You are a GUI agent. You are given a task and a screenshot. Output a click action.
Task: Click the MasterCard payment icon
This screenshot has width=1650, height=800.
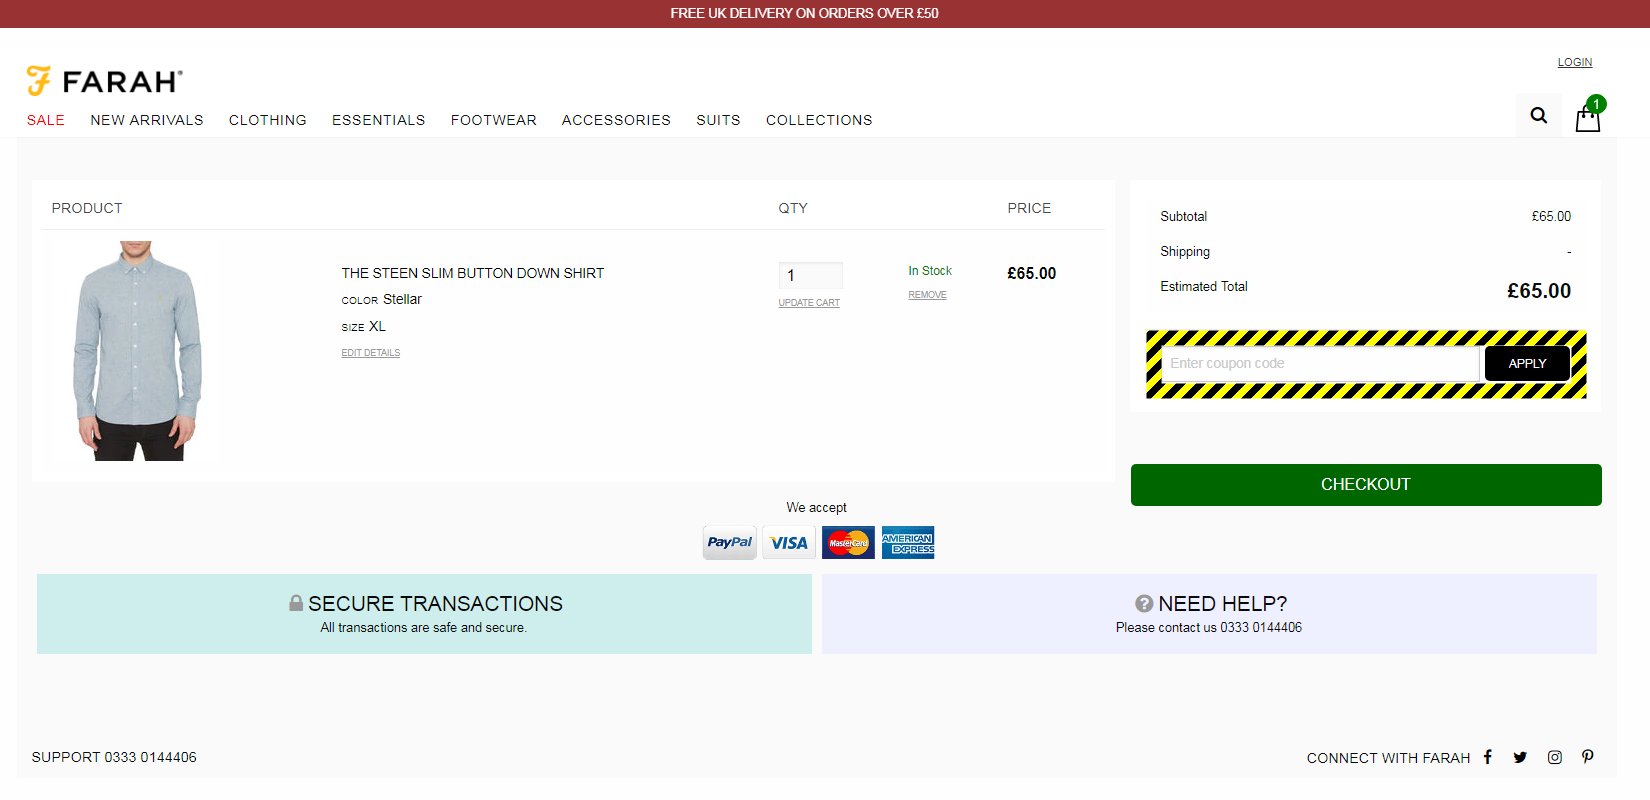pyautogui.click(x=848, y=543)
